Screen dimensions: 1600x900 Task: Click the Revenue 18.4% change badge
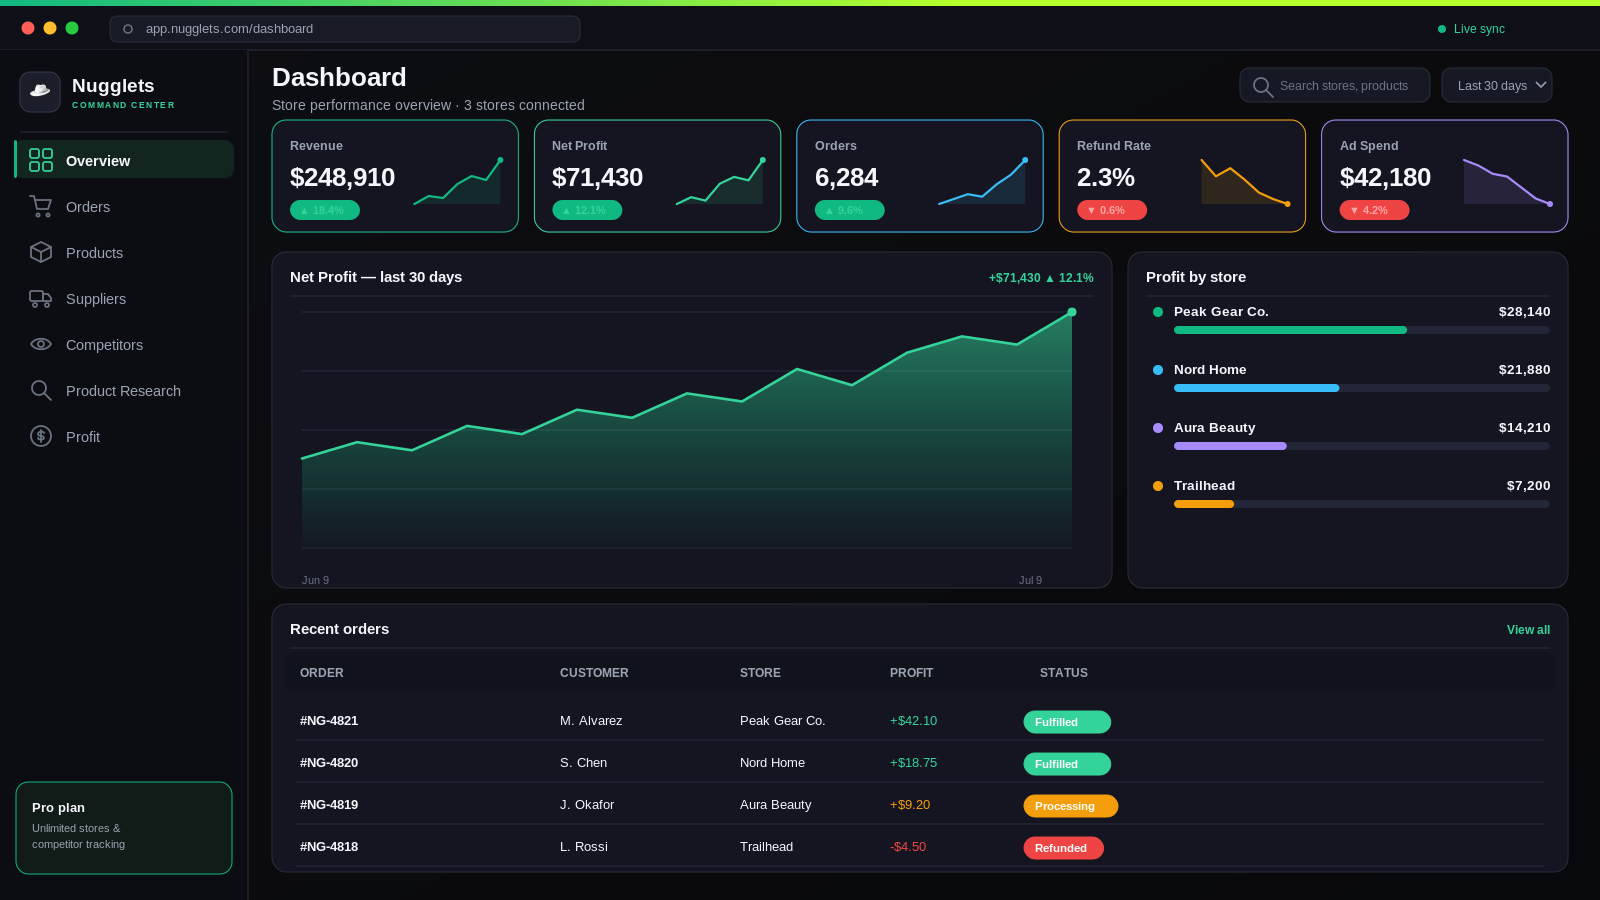325,210
